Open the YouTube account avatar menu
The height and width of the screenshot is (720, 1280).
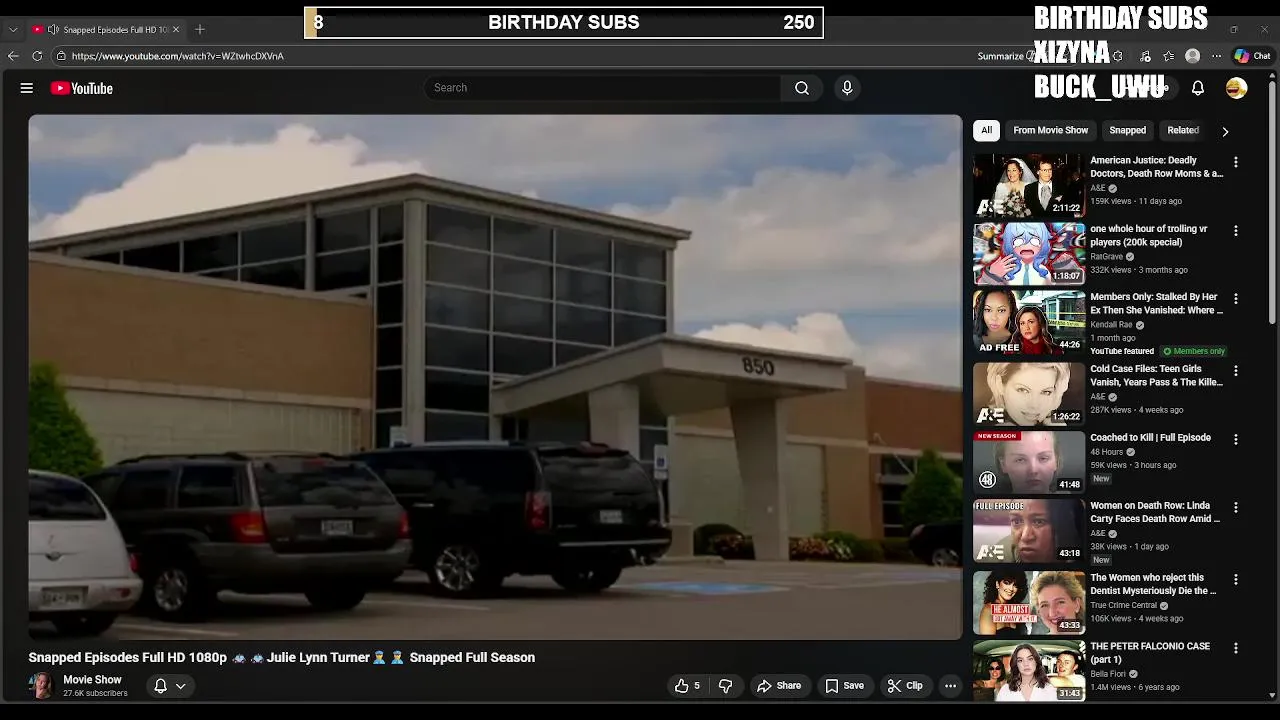[x=1237, y=88]
